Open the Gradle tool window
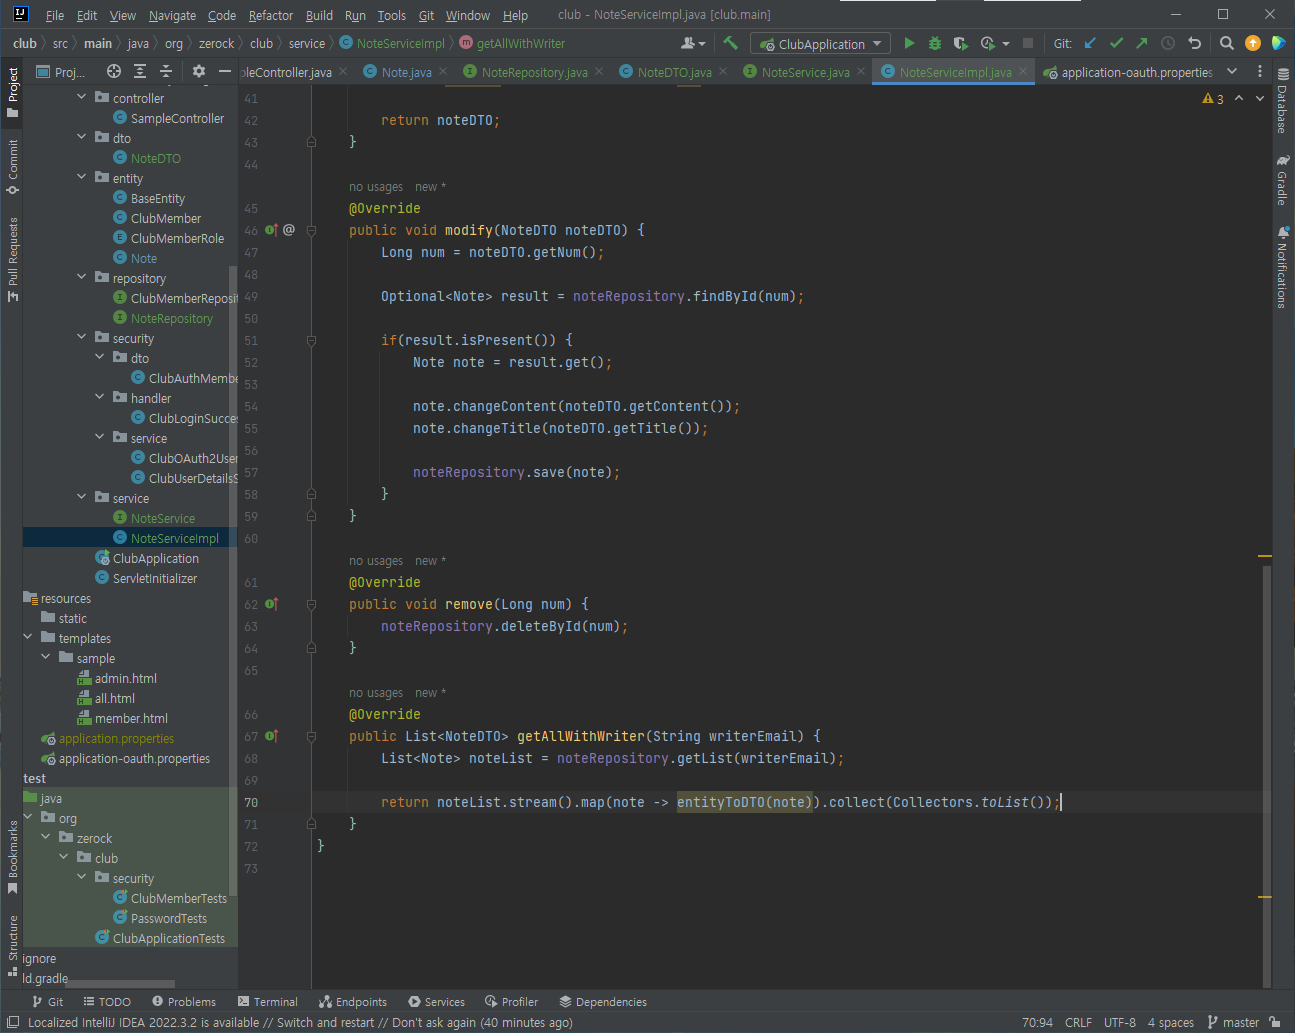 [1282, 180]
